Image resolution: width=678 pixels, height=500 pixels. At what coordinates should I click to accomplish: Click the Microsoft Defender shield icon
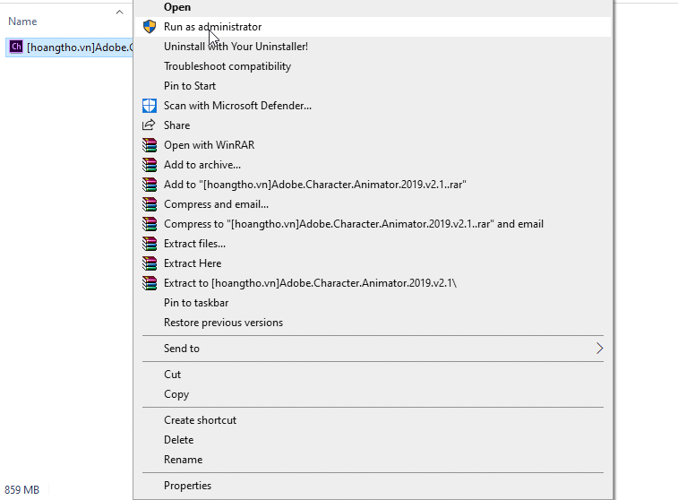(x=149, y=106)
